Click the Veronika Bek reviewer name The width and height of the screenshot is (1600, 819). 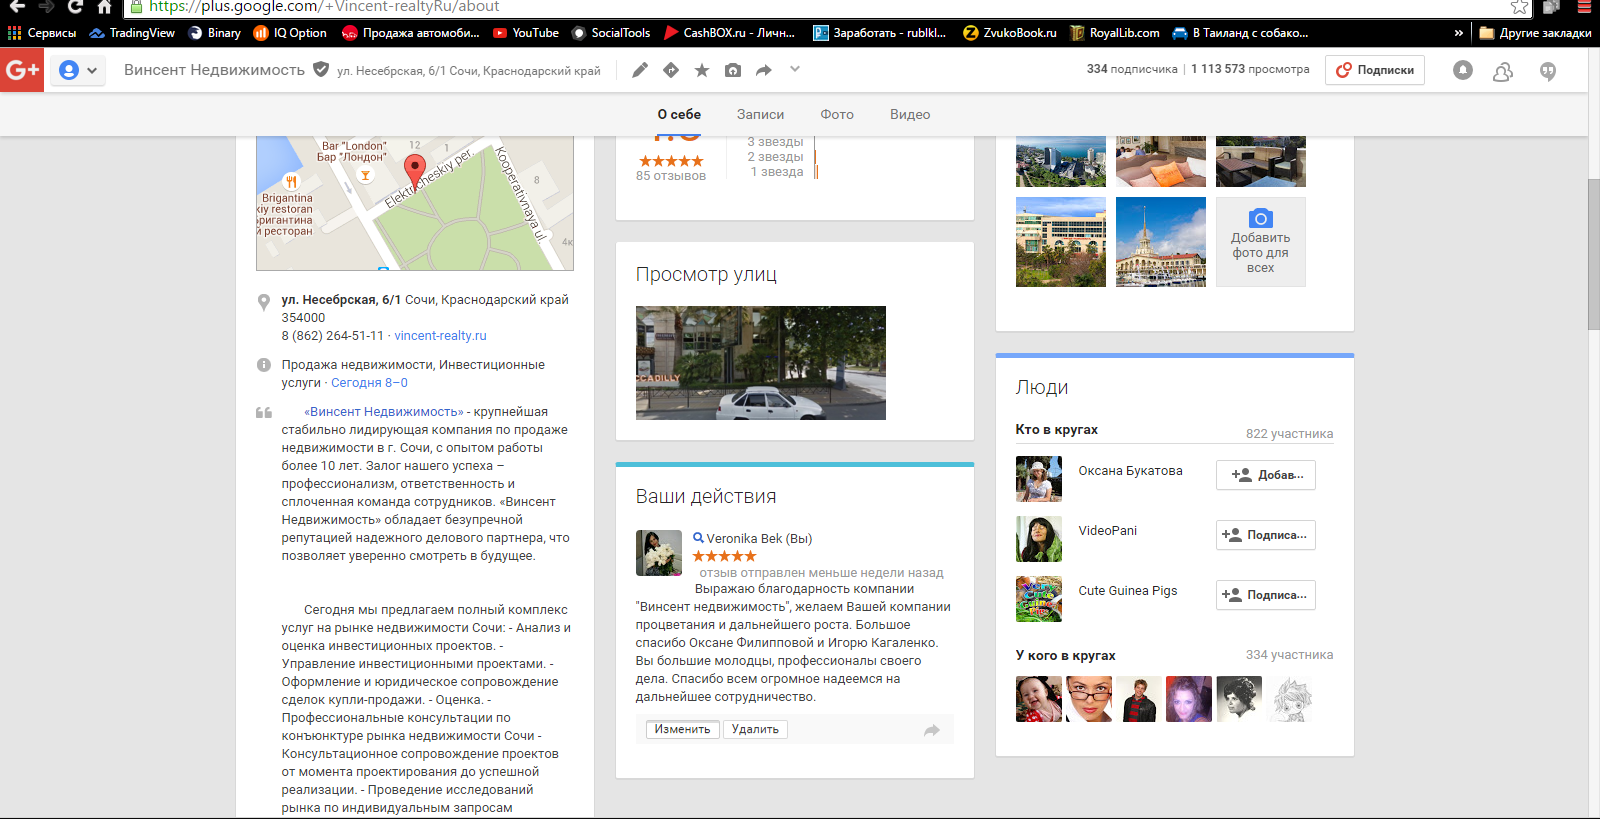(x=747, y=539)
